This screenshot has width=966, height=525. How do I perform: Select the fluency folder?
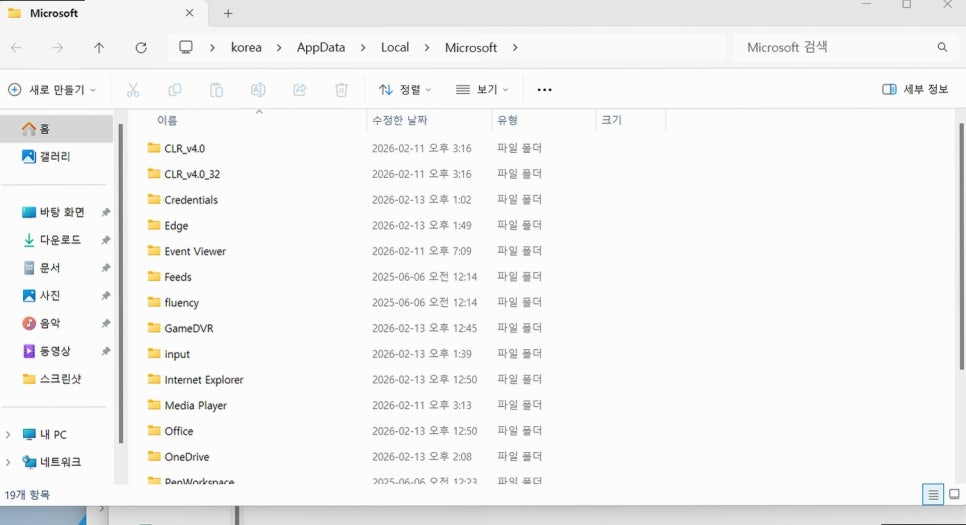[181, 303]
